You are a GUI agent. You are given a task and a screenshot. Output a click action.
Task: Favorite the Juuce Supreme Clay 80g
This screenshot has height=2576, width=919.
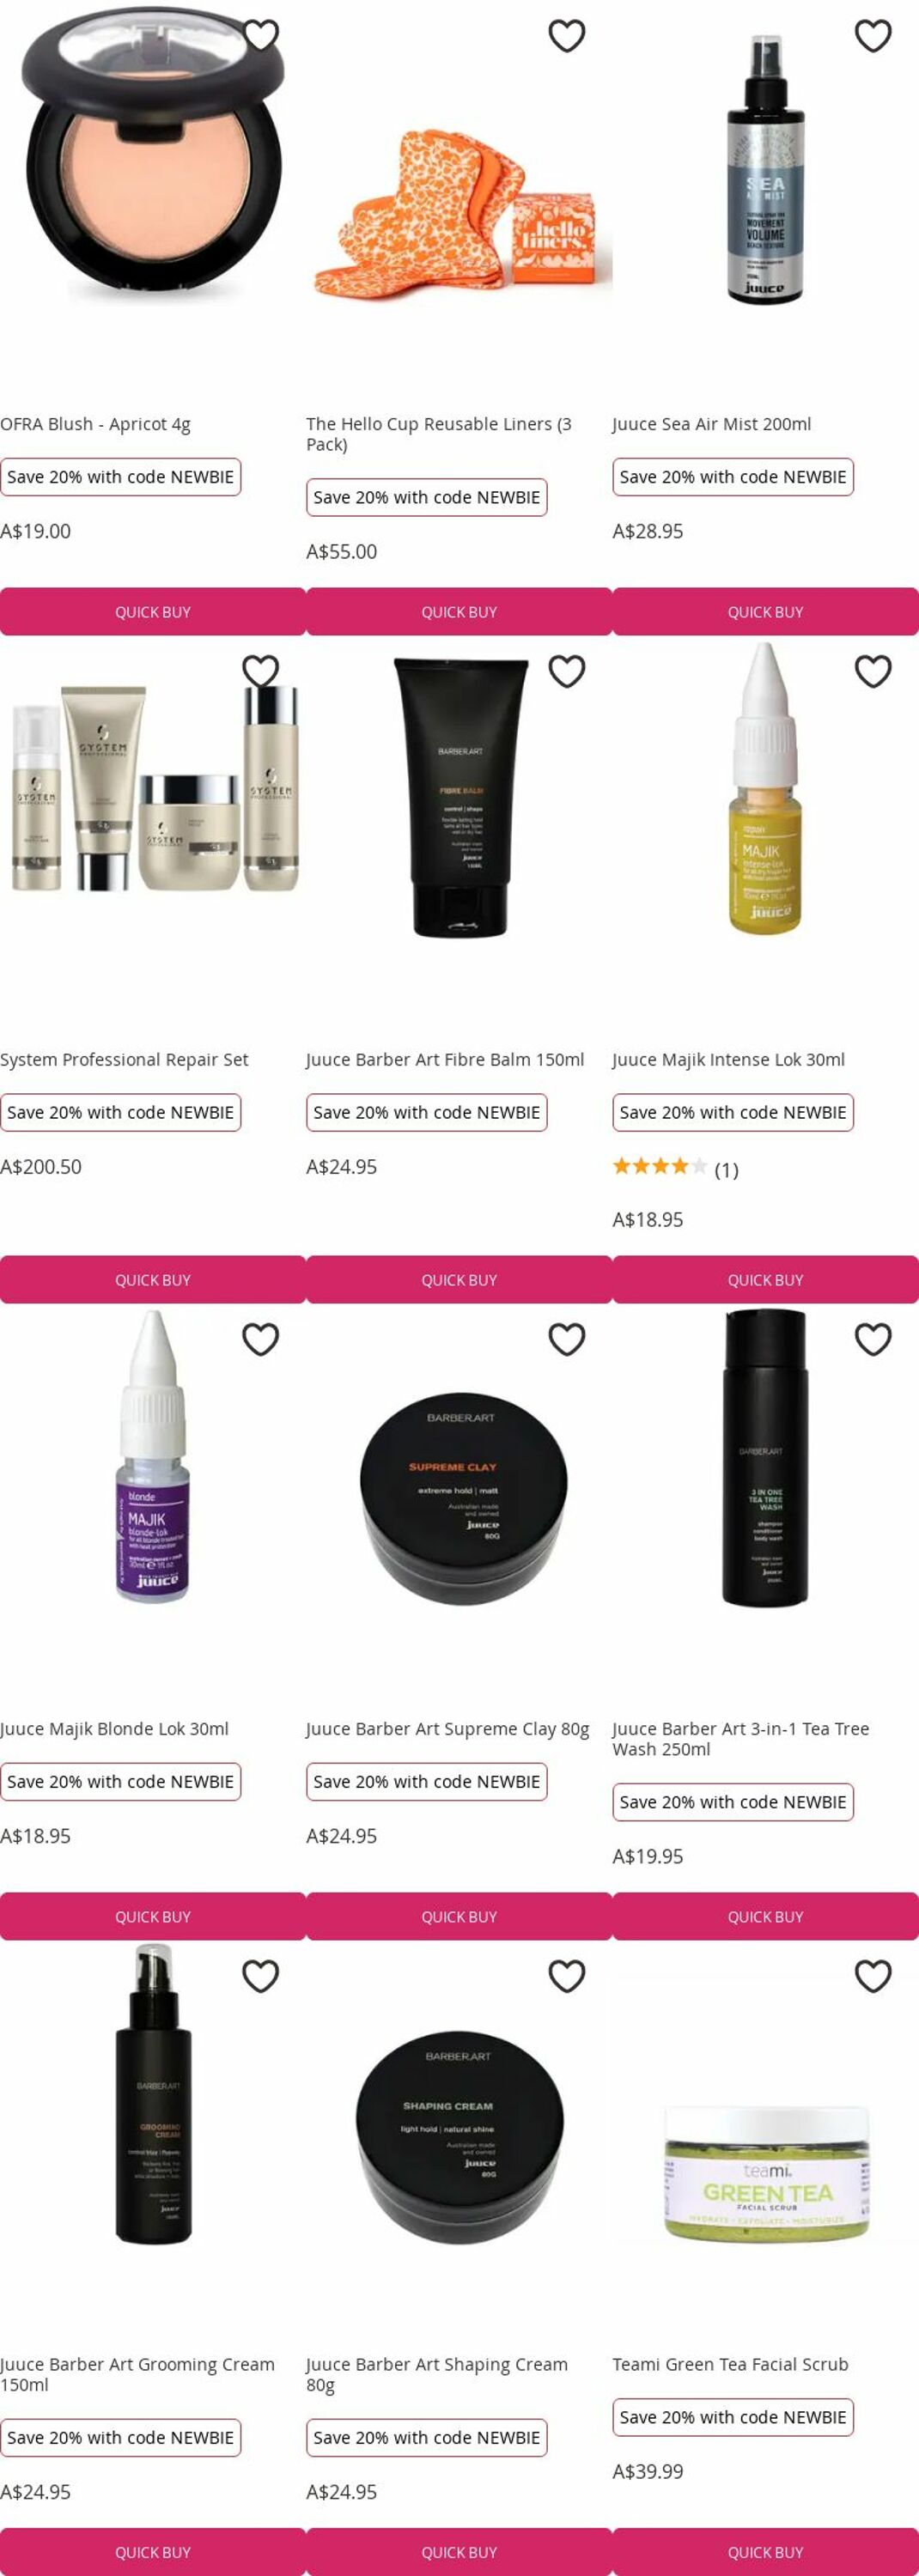click(567, 1339)
